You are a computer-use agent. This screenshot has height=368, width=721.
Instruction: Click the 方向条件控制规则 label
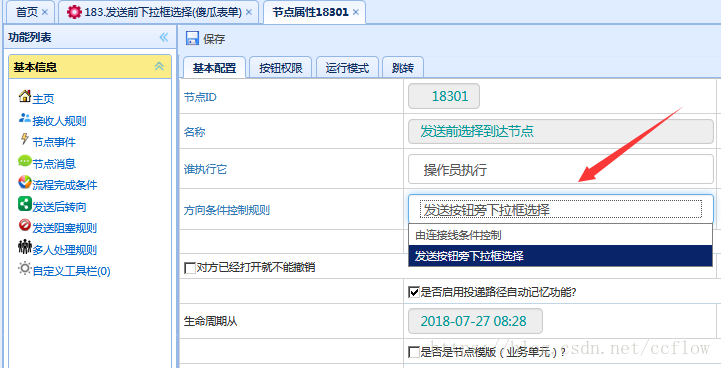coord(227,210)
